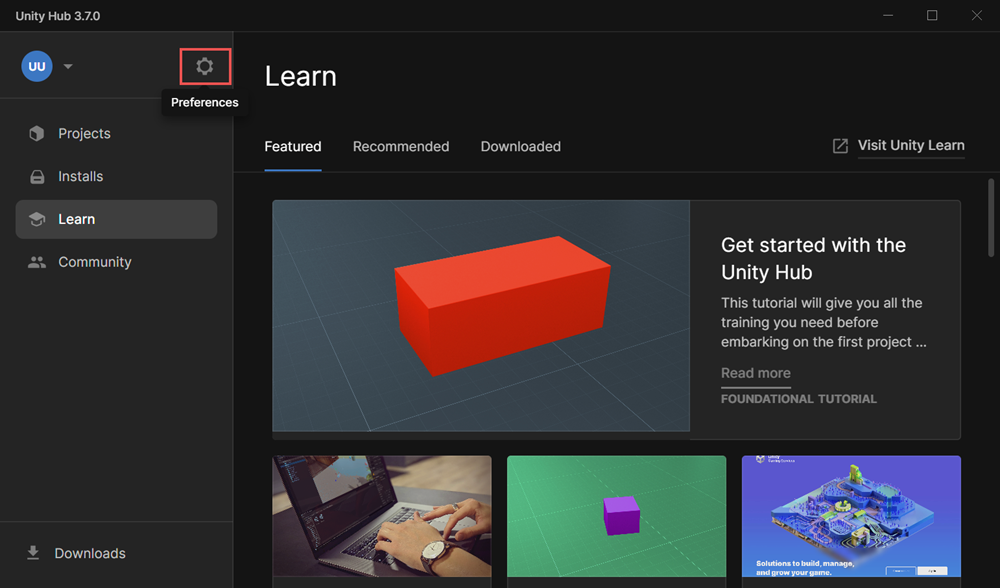Click the Learn content scrollbar

click(991, 218)
